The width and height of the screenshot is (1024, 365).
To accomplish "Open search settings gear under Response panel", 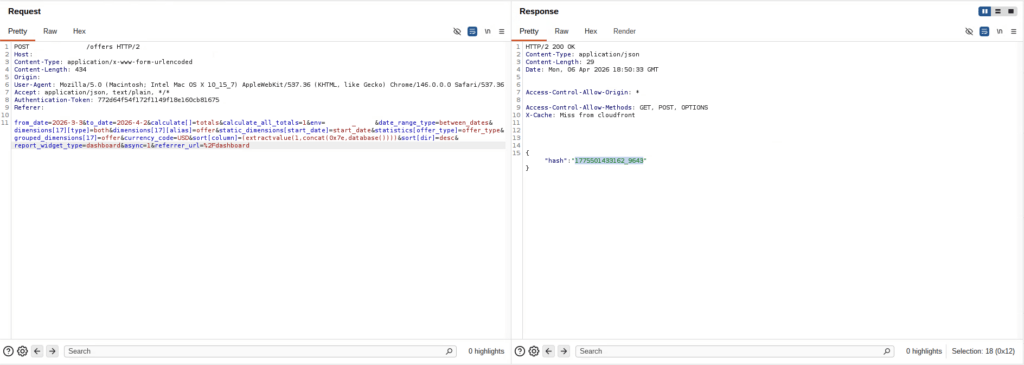I will pos(534,351).
